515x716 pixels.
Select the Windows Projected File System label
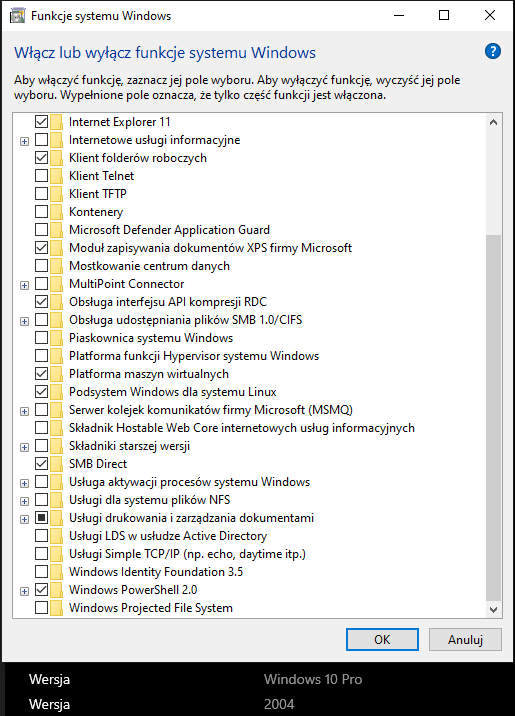[x=151, y=608]
